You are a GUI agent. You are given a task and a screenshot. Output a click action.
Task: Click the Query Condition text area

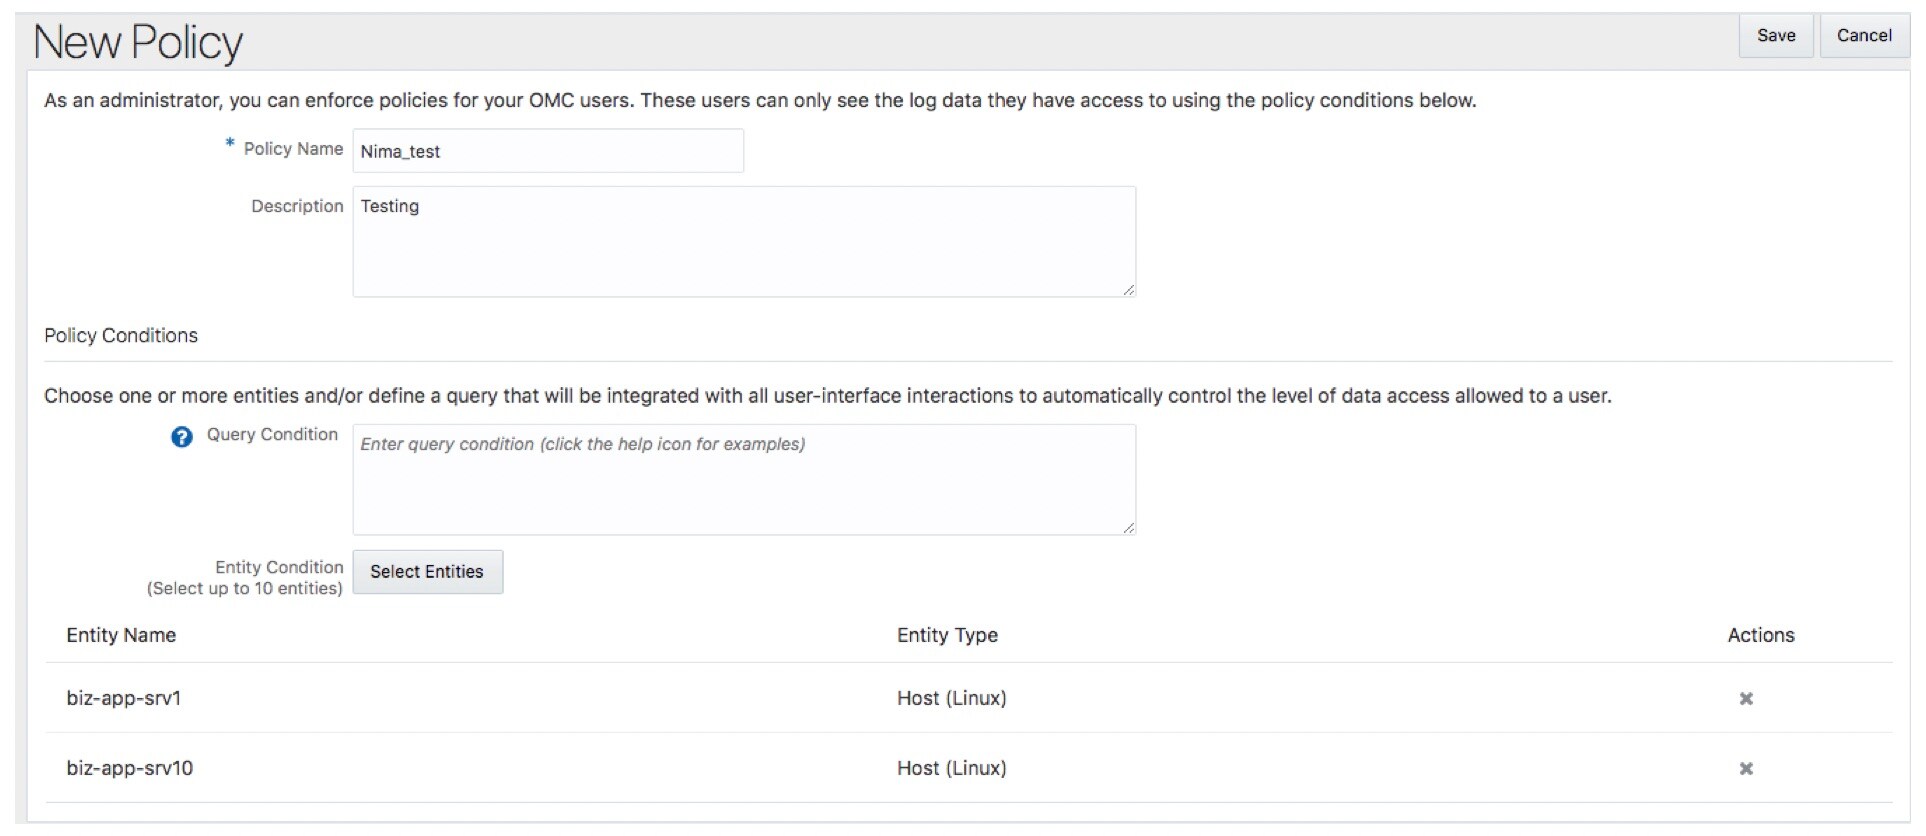(743, 480)
